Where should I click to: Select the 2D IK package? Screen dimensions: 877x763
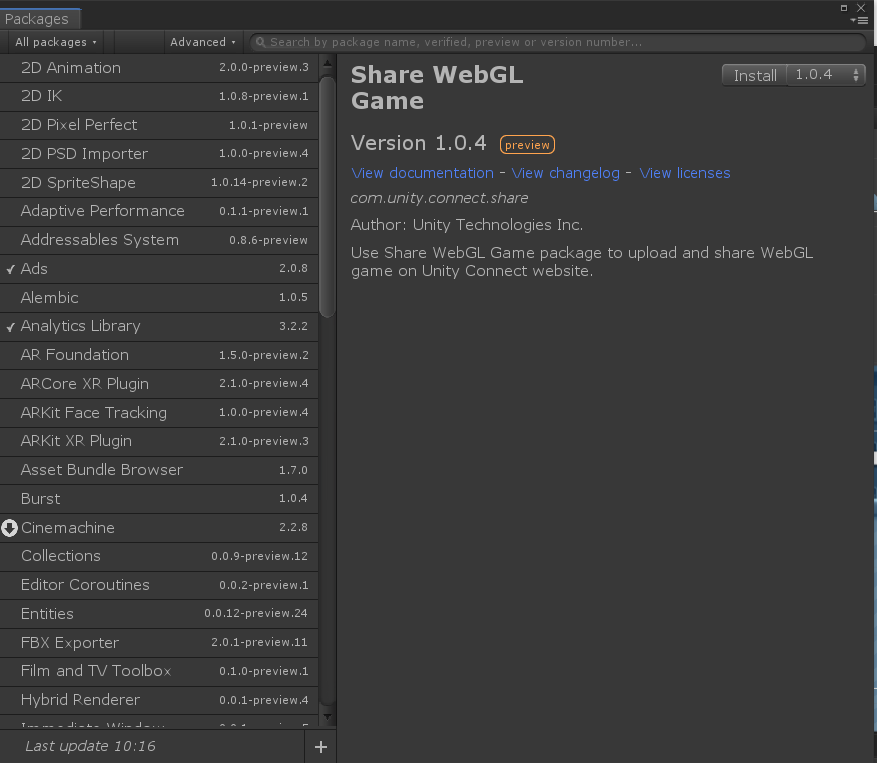point(159,96)
